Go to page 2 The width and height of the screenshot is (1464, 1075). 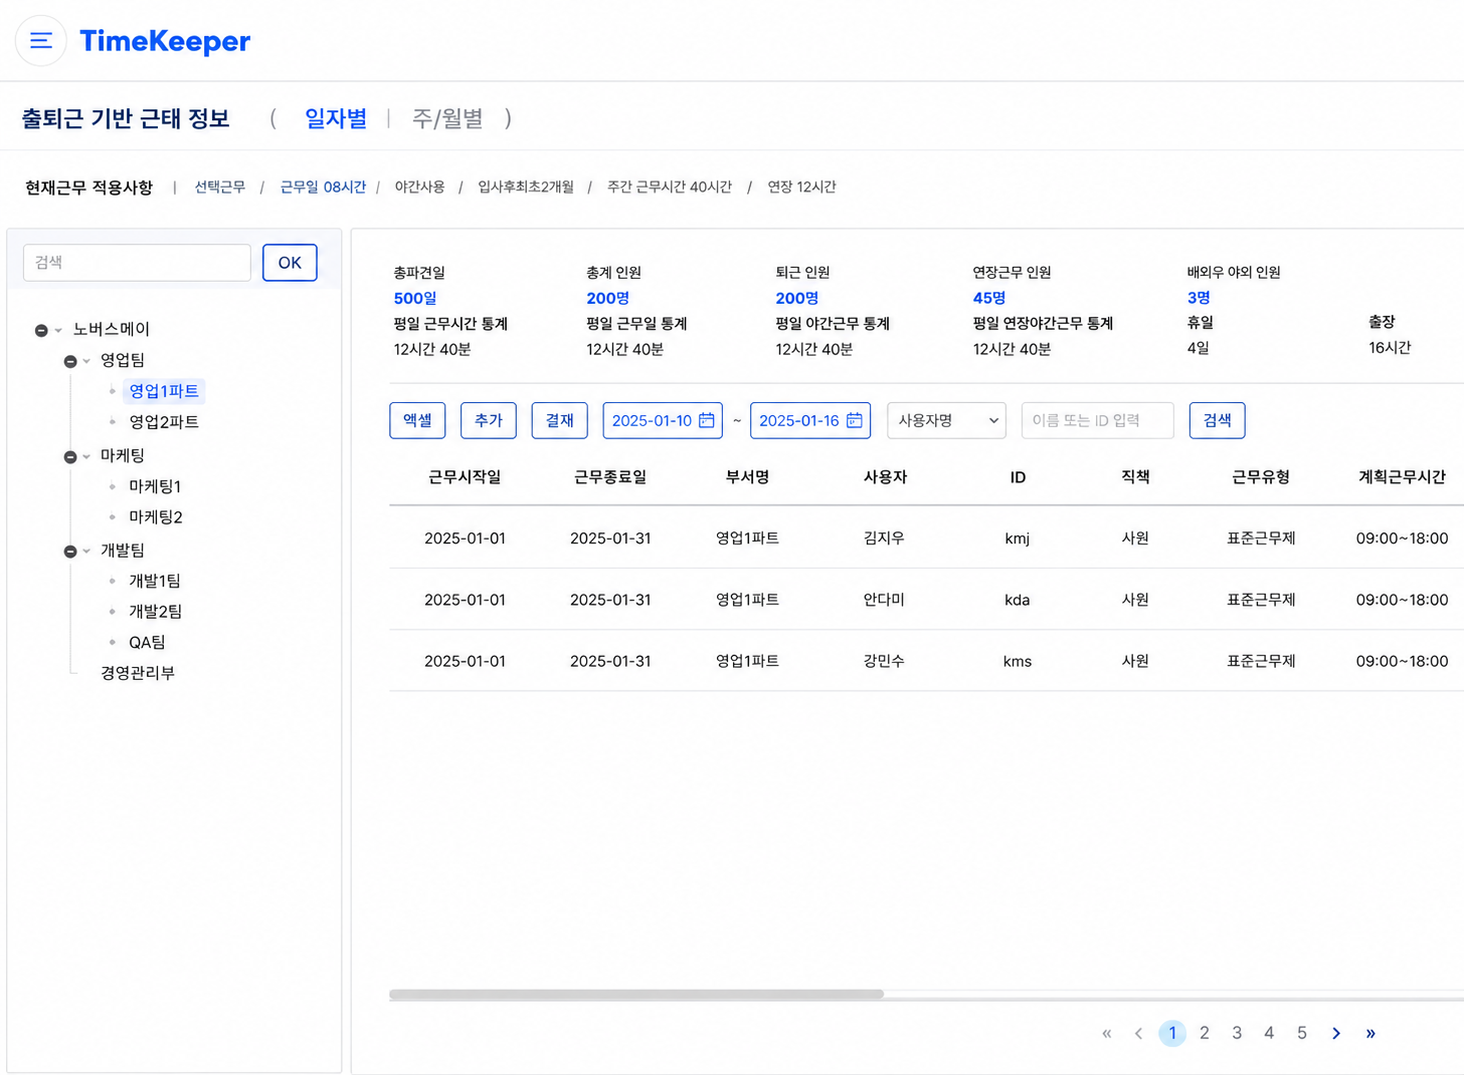[1204, 1033]
